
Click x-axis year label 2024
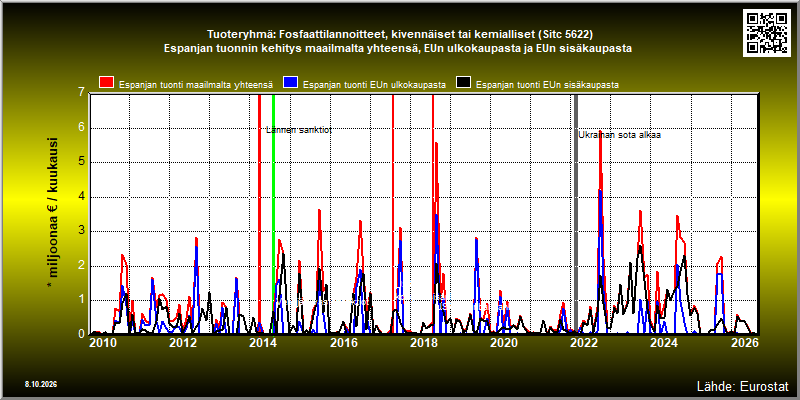coord(664,343)
